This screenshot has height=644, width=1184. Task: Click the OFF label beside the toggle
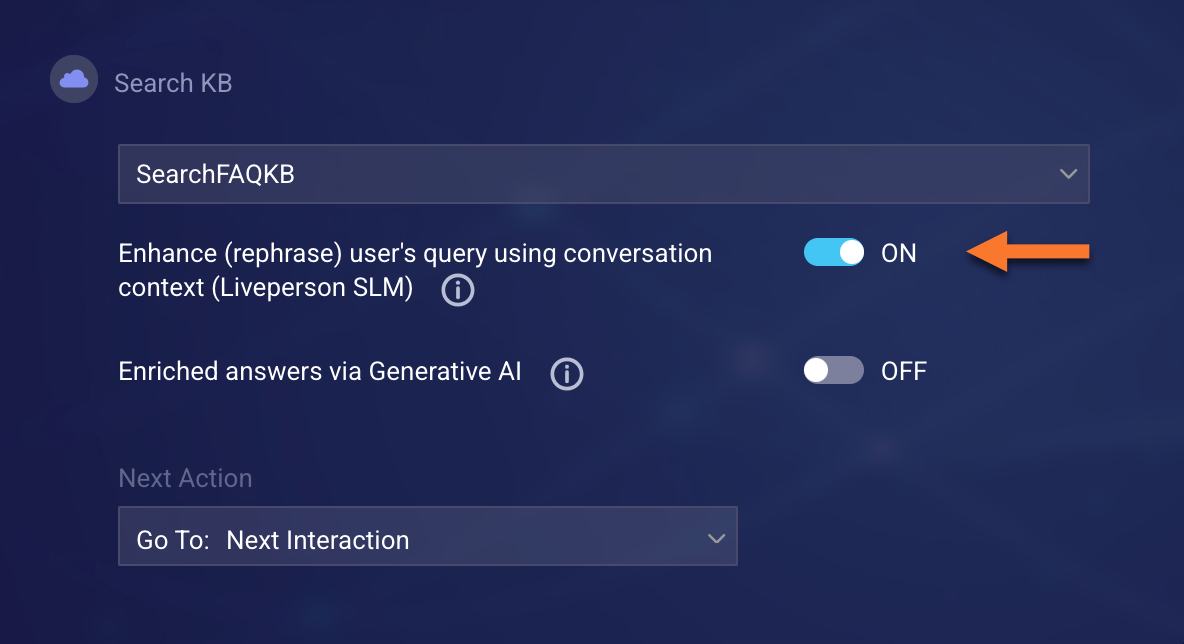903,372
